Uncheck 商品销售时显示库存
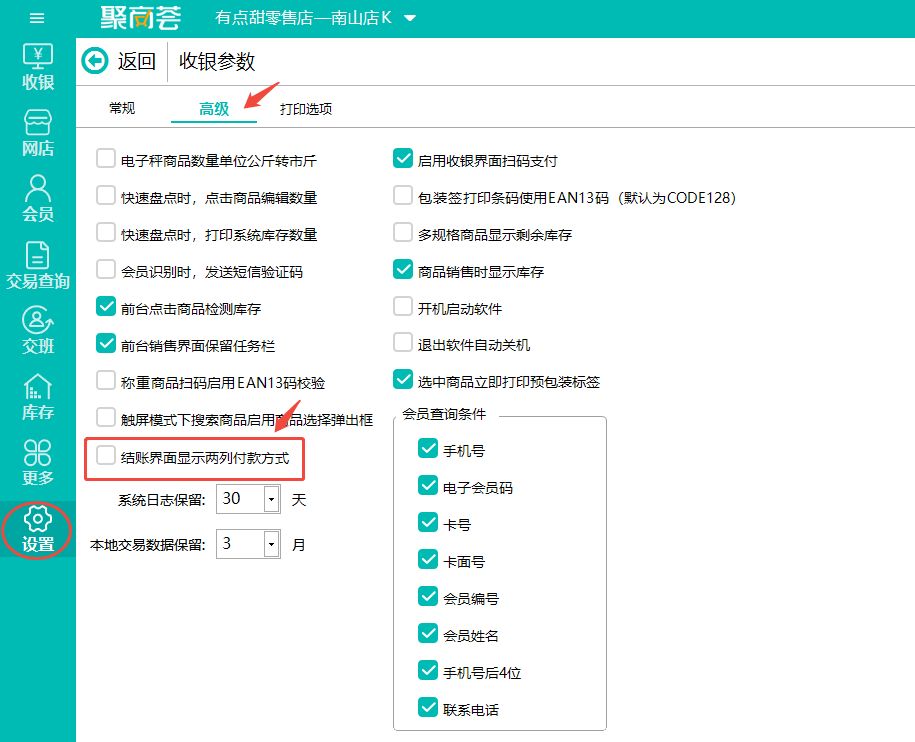915x742 pixels. point(403,270)
